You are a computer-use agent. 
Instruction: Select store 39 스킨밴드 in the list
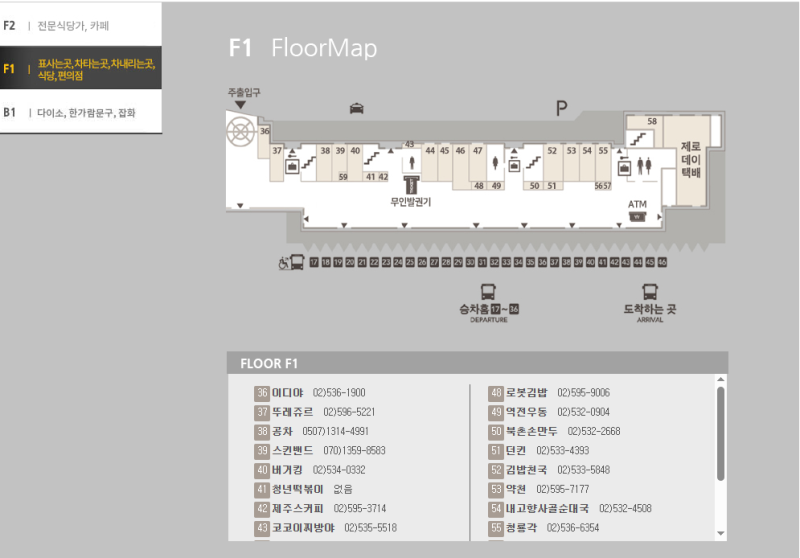click(x=320, y=451)
